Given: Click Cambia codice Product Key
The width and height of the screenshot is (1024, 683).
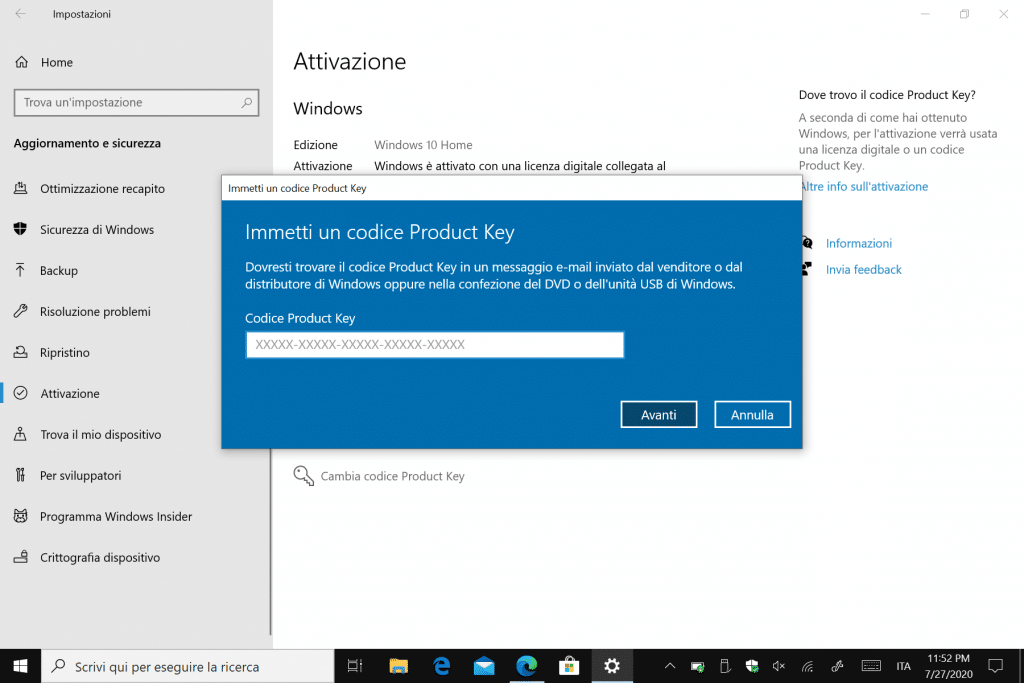Looking at the screenshot, I should 392,477.
